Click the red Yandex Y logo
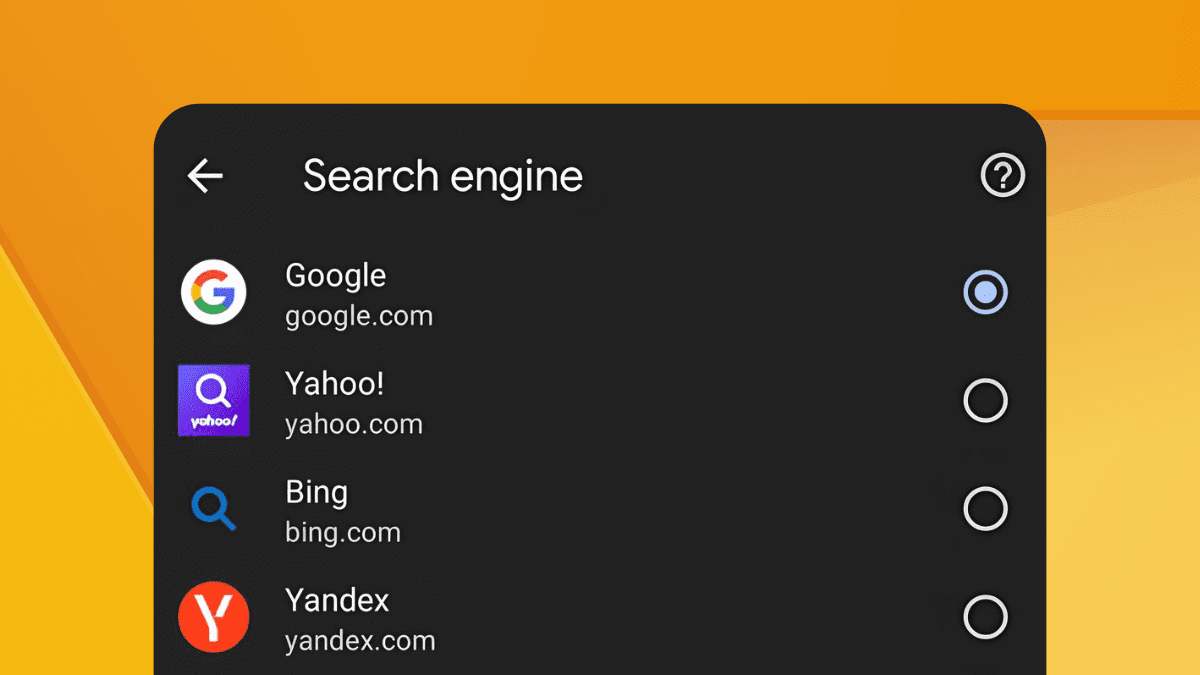 pos(214,616)
